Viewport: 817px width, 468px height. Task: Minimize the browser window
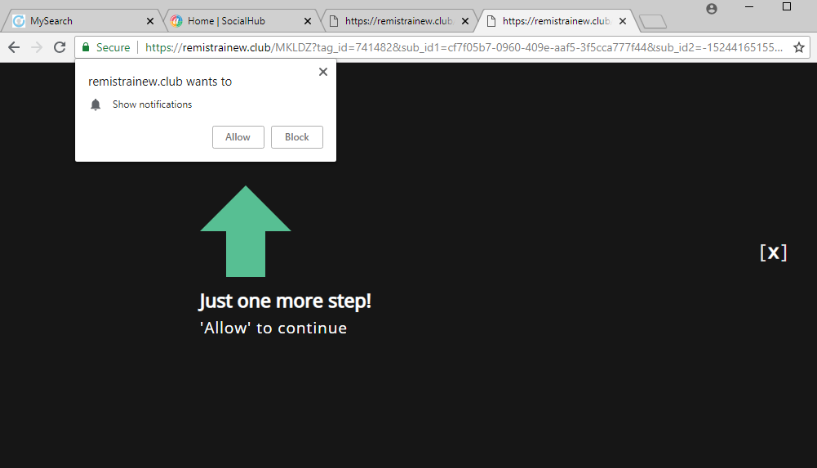pos(749,7)
